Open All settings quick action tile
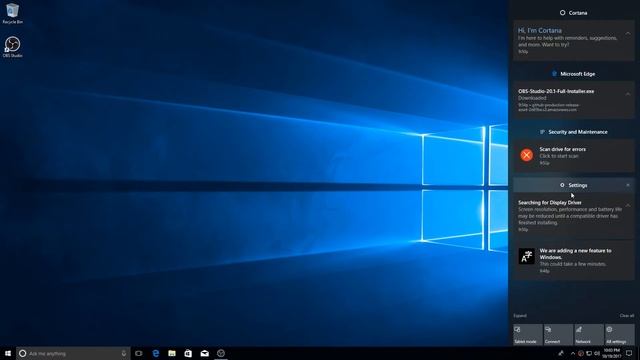 coord(620,335)
